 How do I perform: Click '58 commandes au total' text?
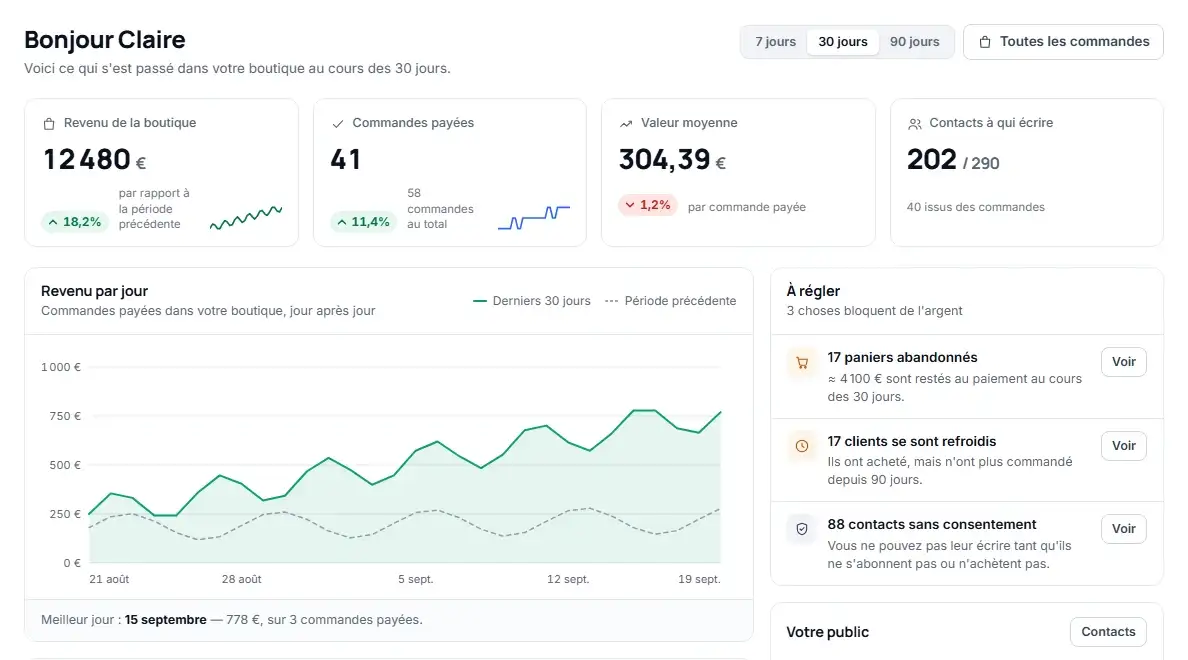tap(440, 208)
